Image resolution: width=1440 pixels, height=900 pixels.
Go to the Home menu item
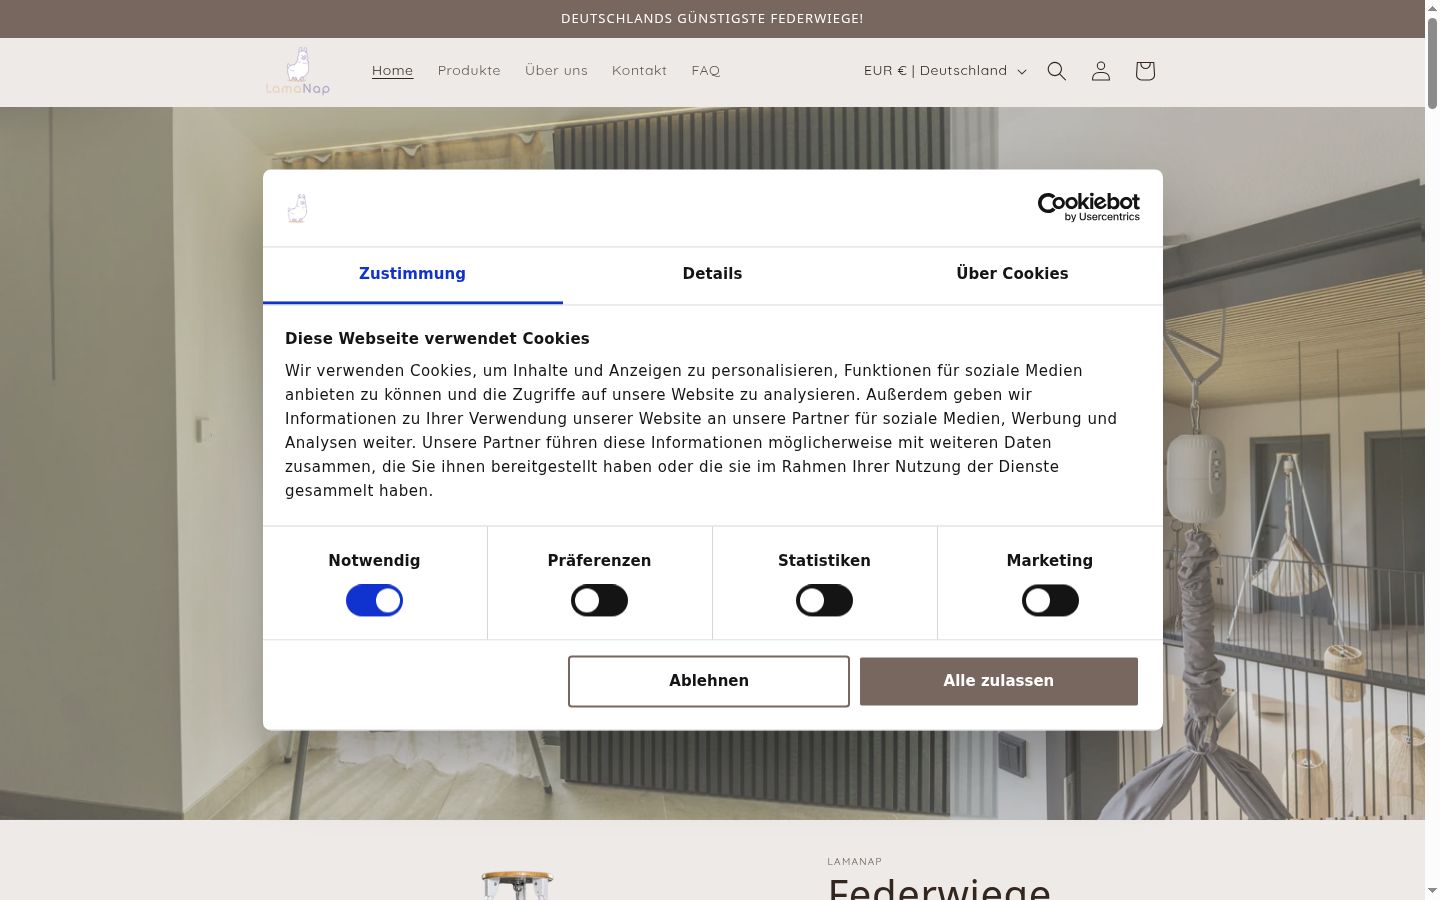tap(392, 71)
